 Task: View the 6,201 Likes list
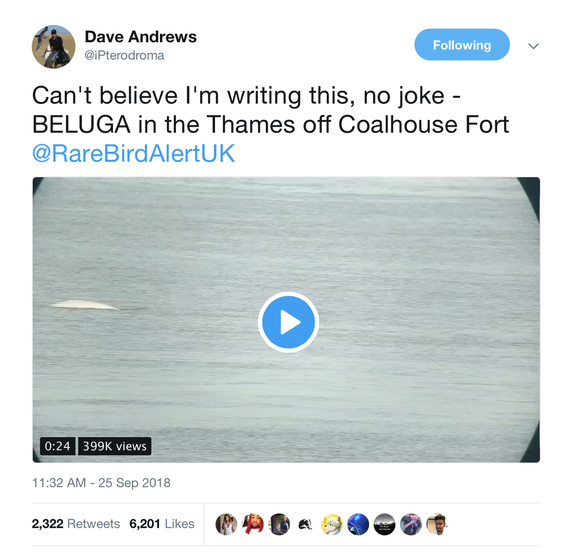pos(162,524)
